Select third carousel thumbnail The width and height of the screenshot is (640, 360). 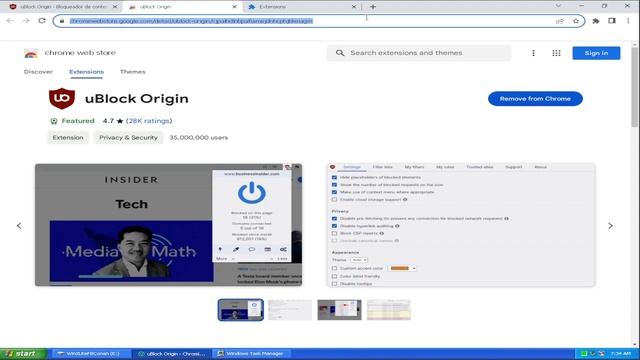click(339, 310)
